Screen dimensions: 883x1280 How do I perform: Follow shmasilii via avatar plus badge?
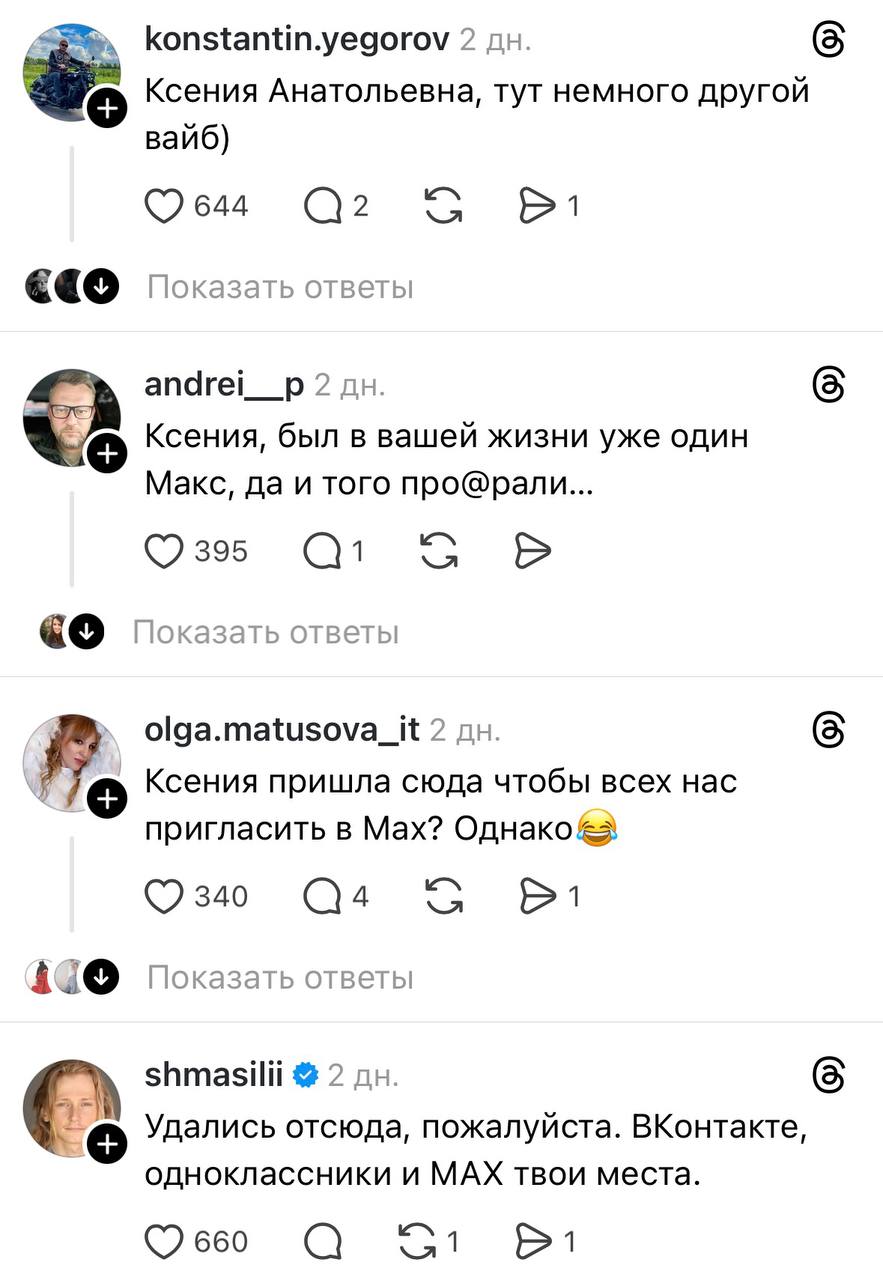pos(108,1144)
